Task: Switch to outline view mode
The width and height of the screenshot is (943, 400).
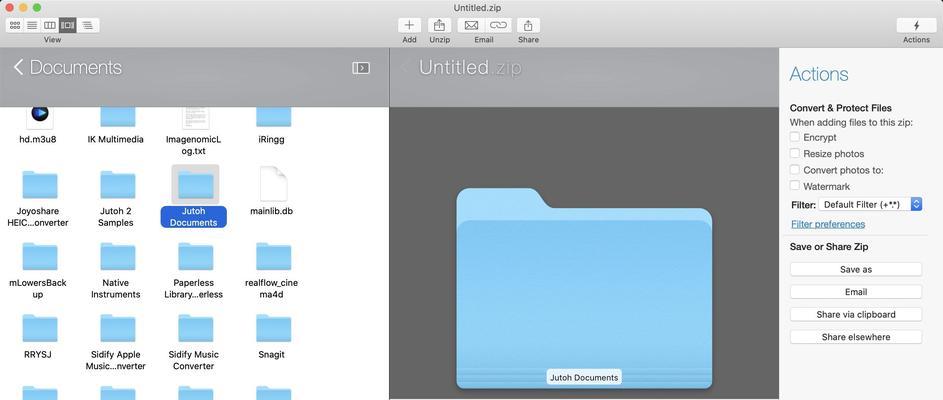Action: click(x=87, y=25)
